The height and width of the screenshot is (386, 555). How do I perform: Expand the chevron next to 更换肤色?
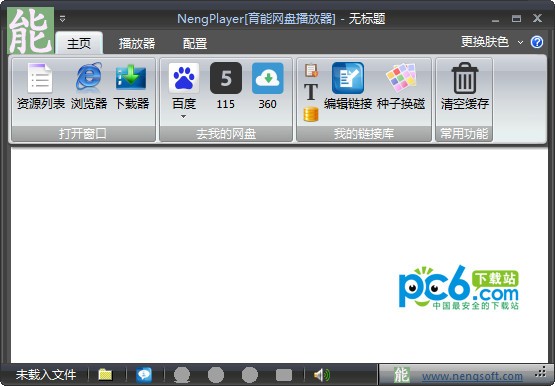pyautogui.click(x=520, y=42)
